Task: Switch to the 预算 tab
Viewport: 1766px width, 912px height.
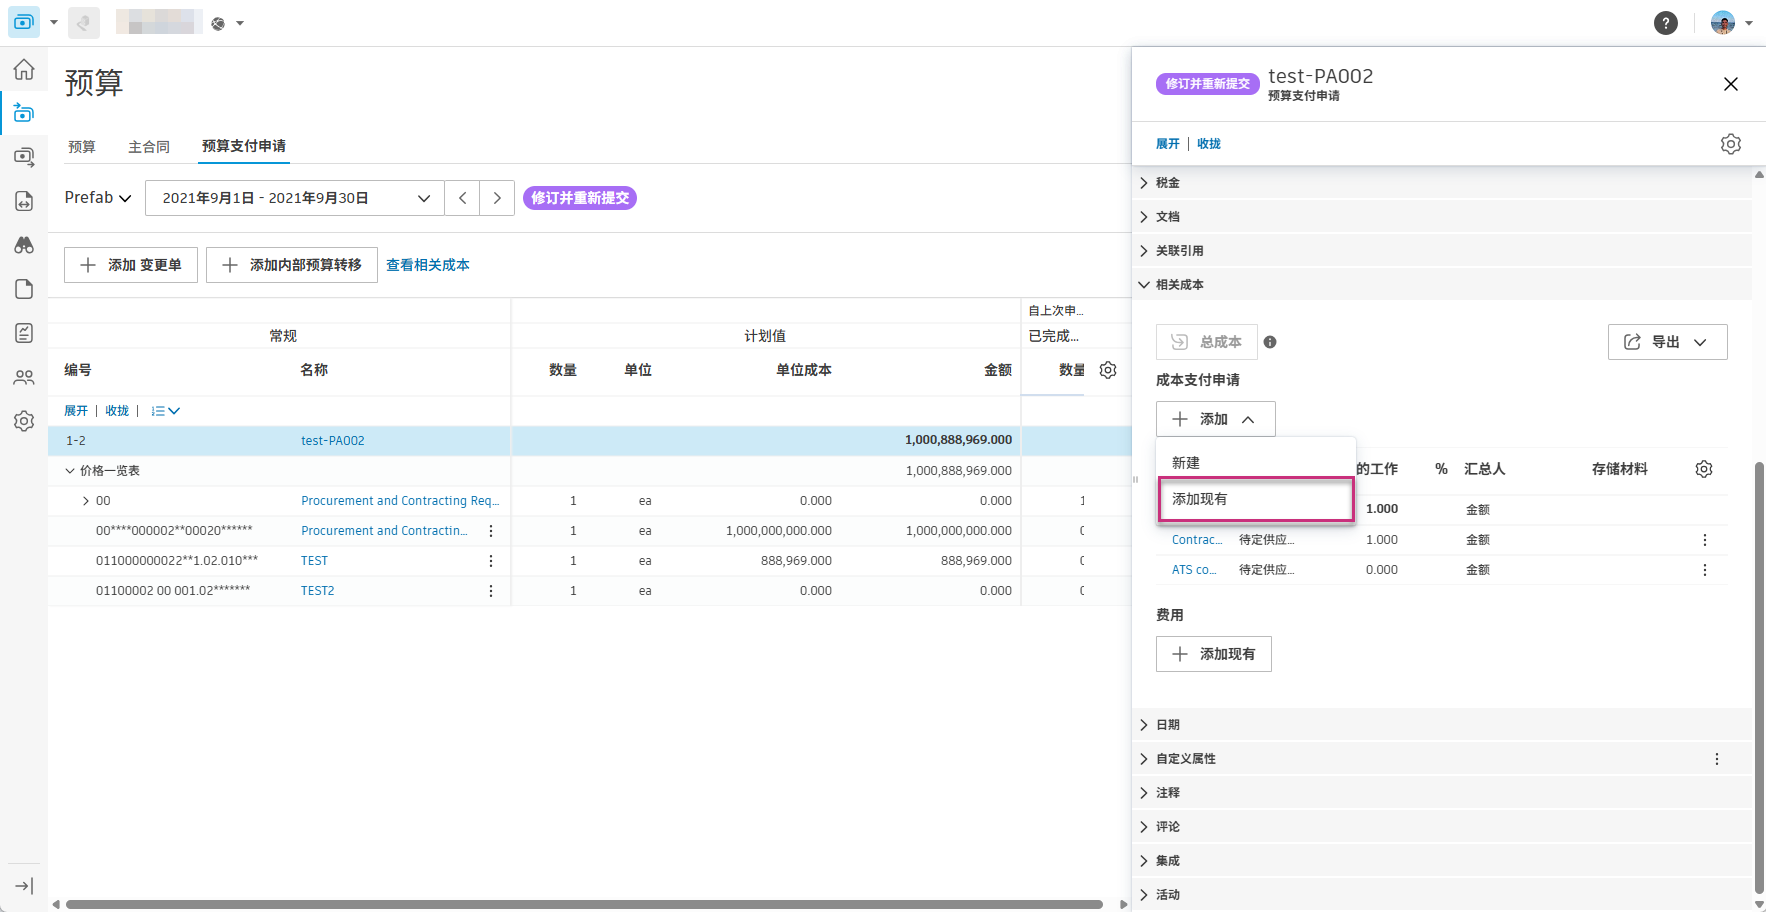Action: (82, 147)
